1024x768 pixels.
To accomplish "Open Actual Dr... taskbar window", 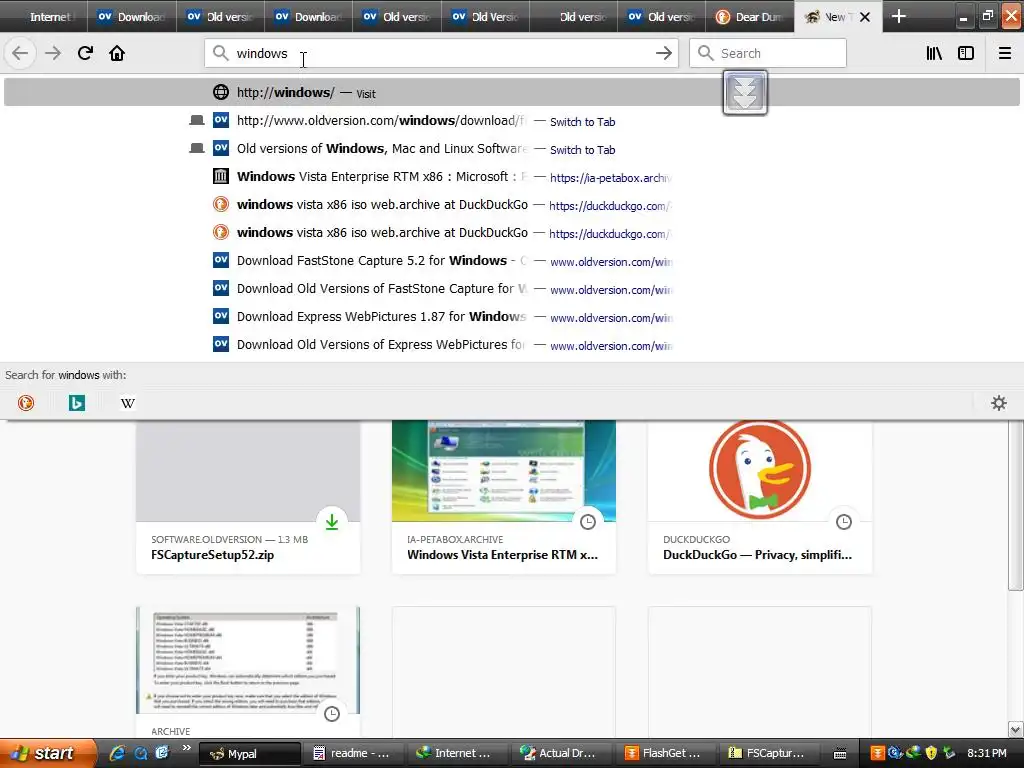I will point(562,754).
